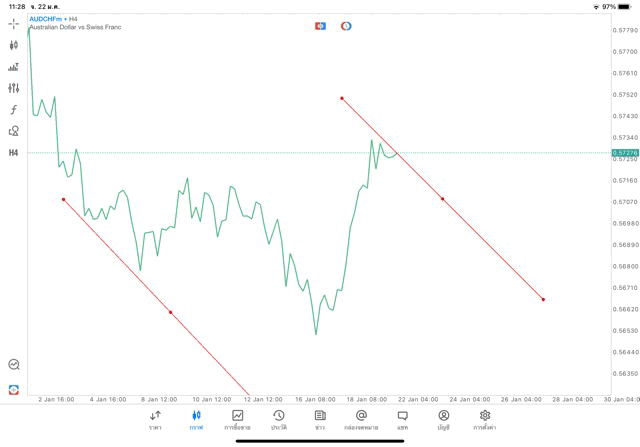
Task: Click the current price label 0.57276
Action: tap(624, 153)
